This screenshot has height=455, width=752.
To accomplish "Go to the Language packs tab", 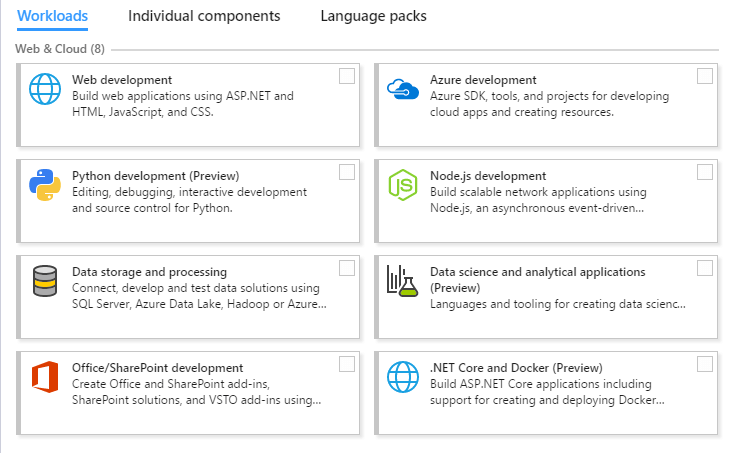I will click(373, 16).
